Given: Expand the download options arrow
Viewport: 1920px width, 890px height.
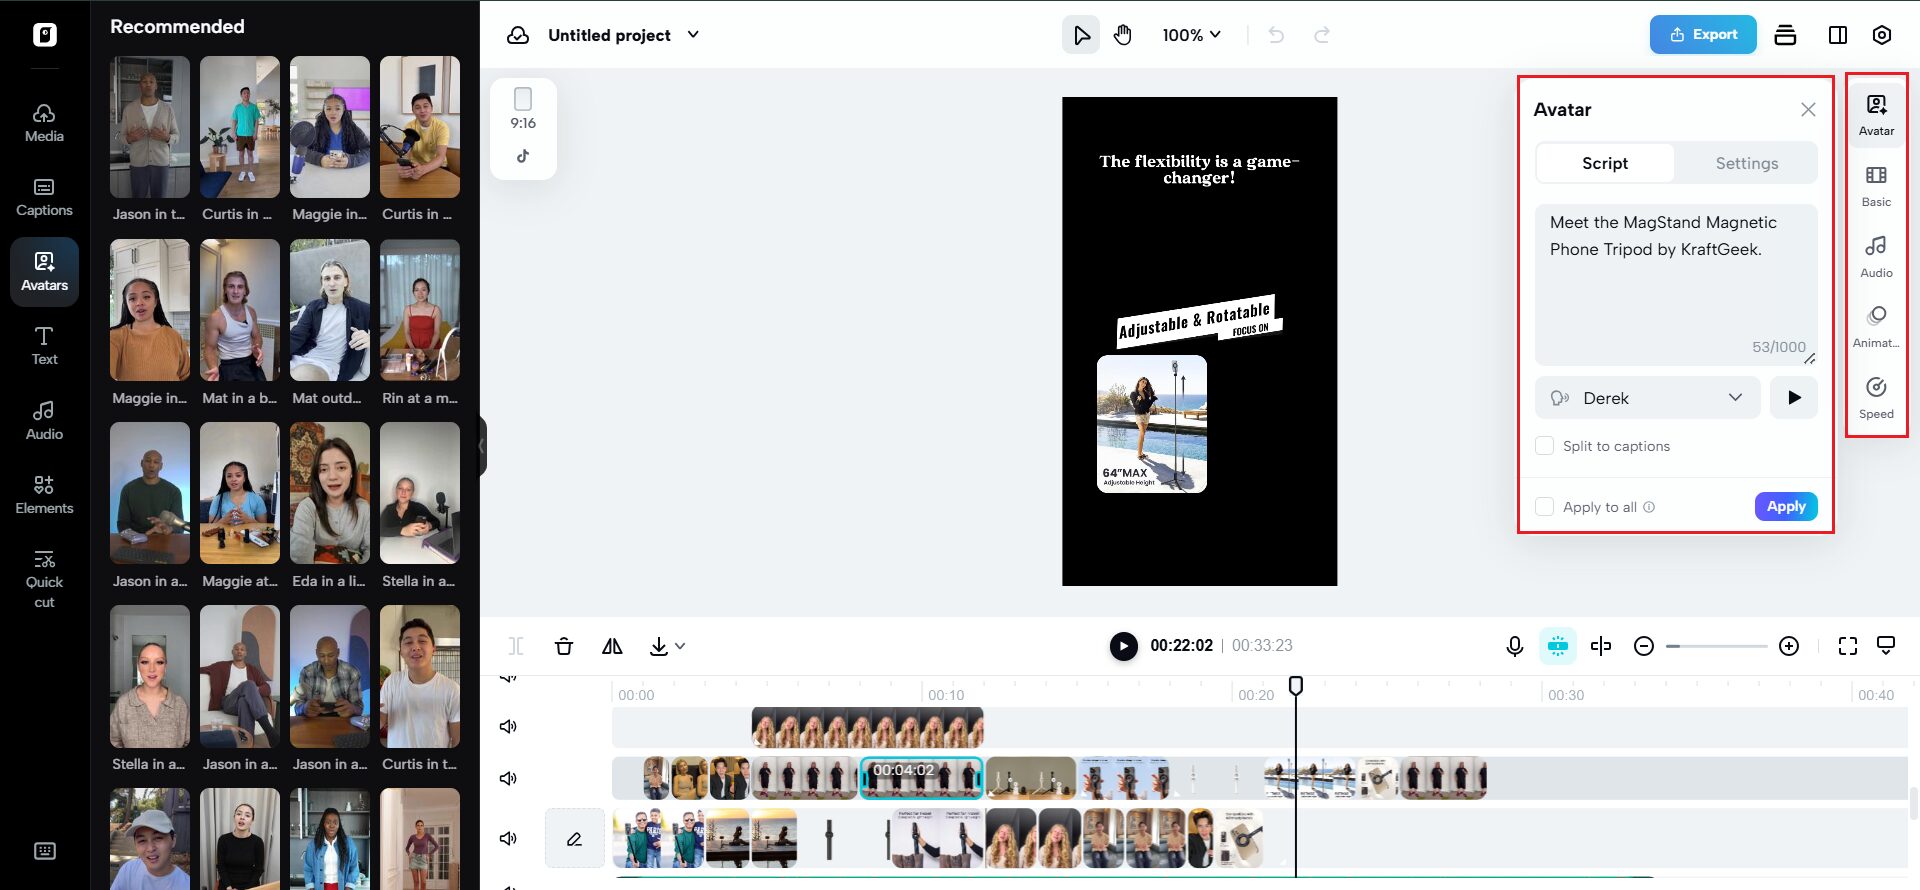Looking at the screenshot, I should (x=680, y=646).
